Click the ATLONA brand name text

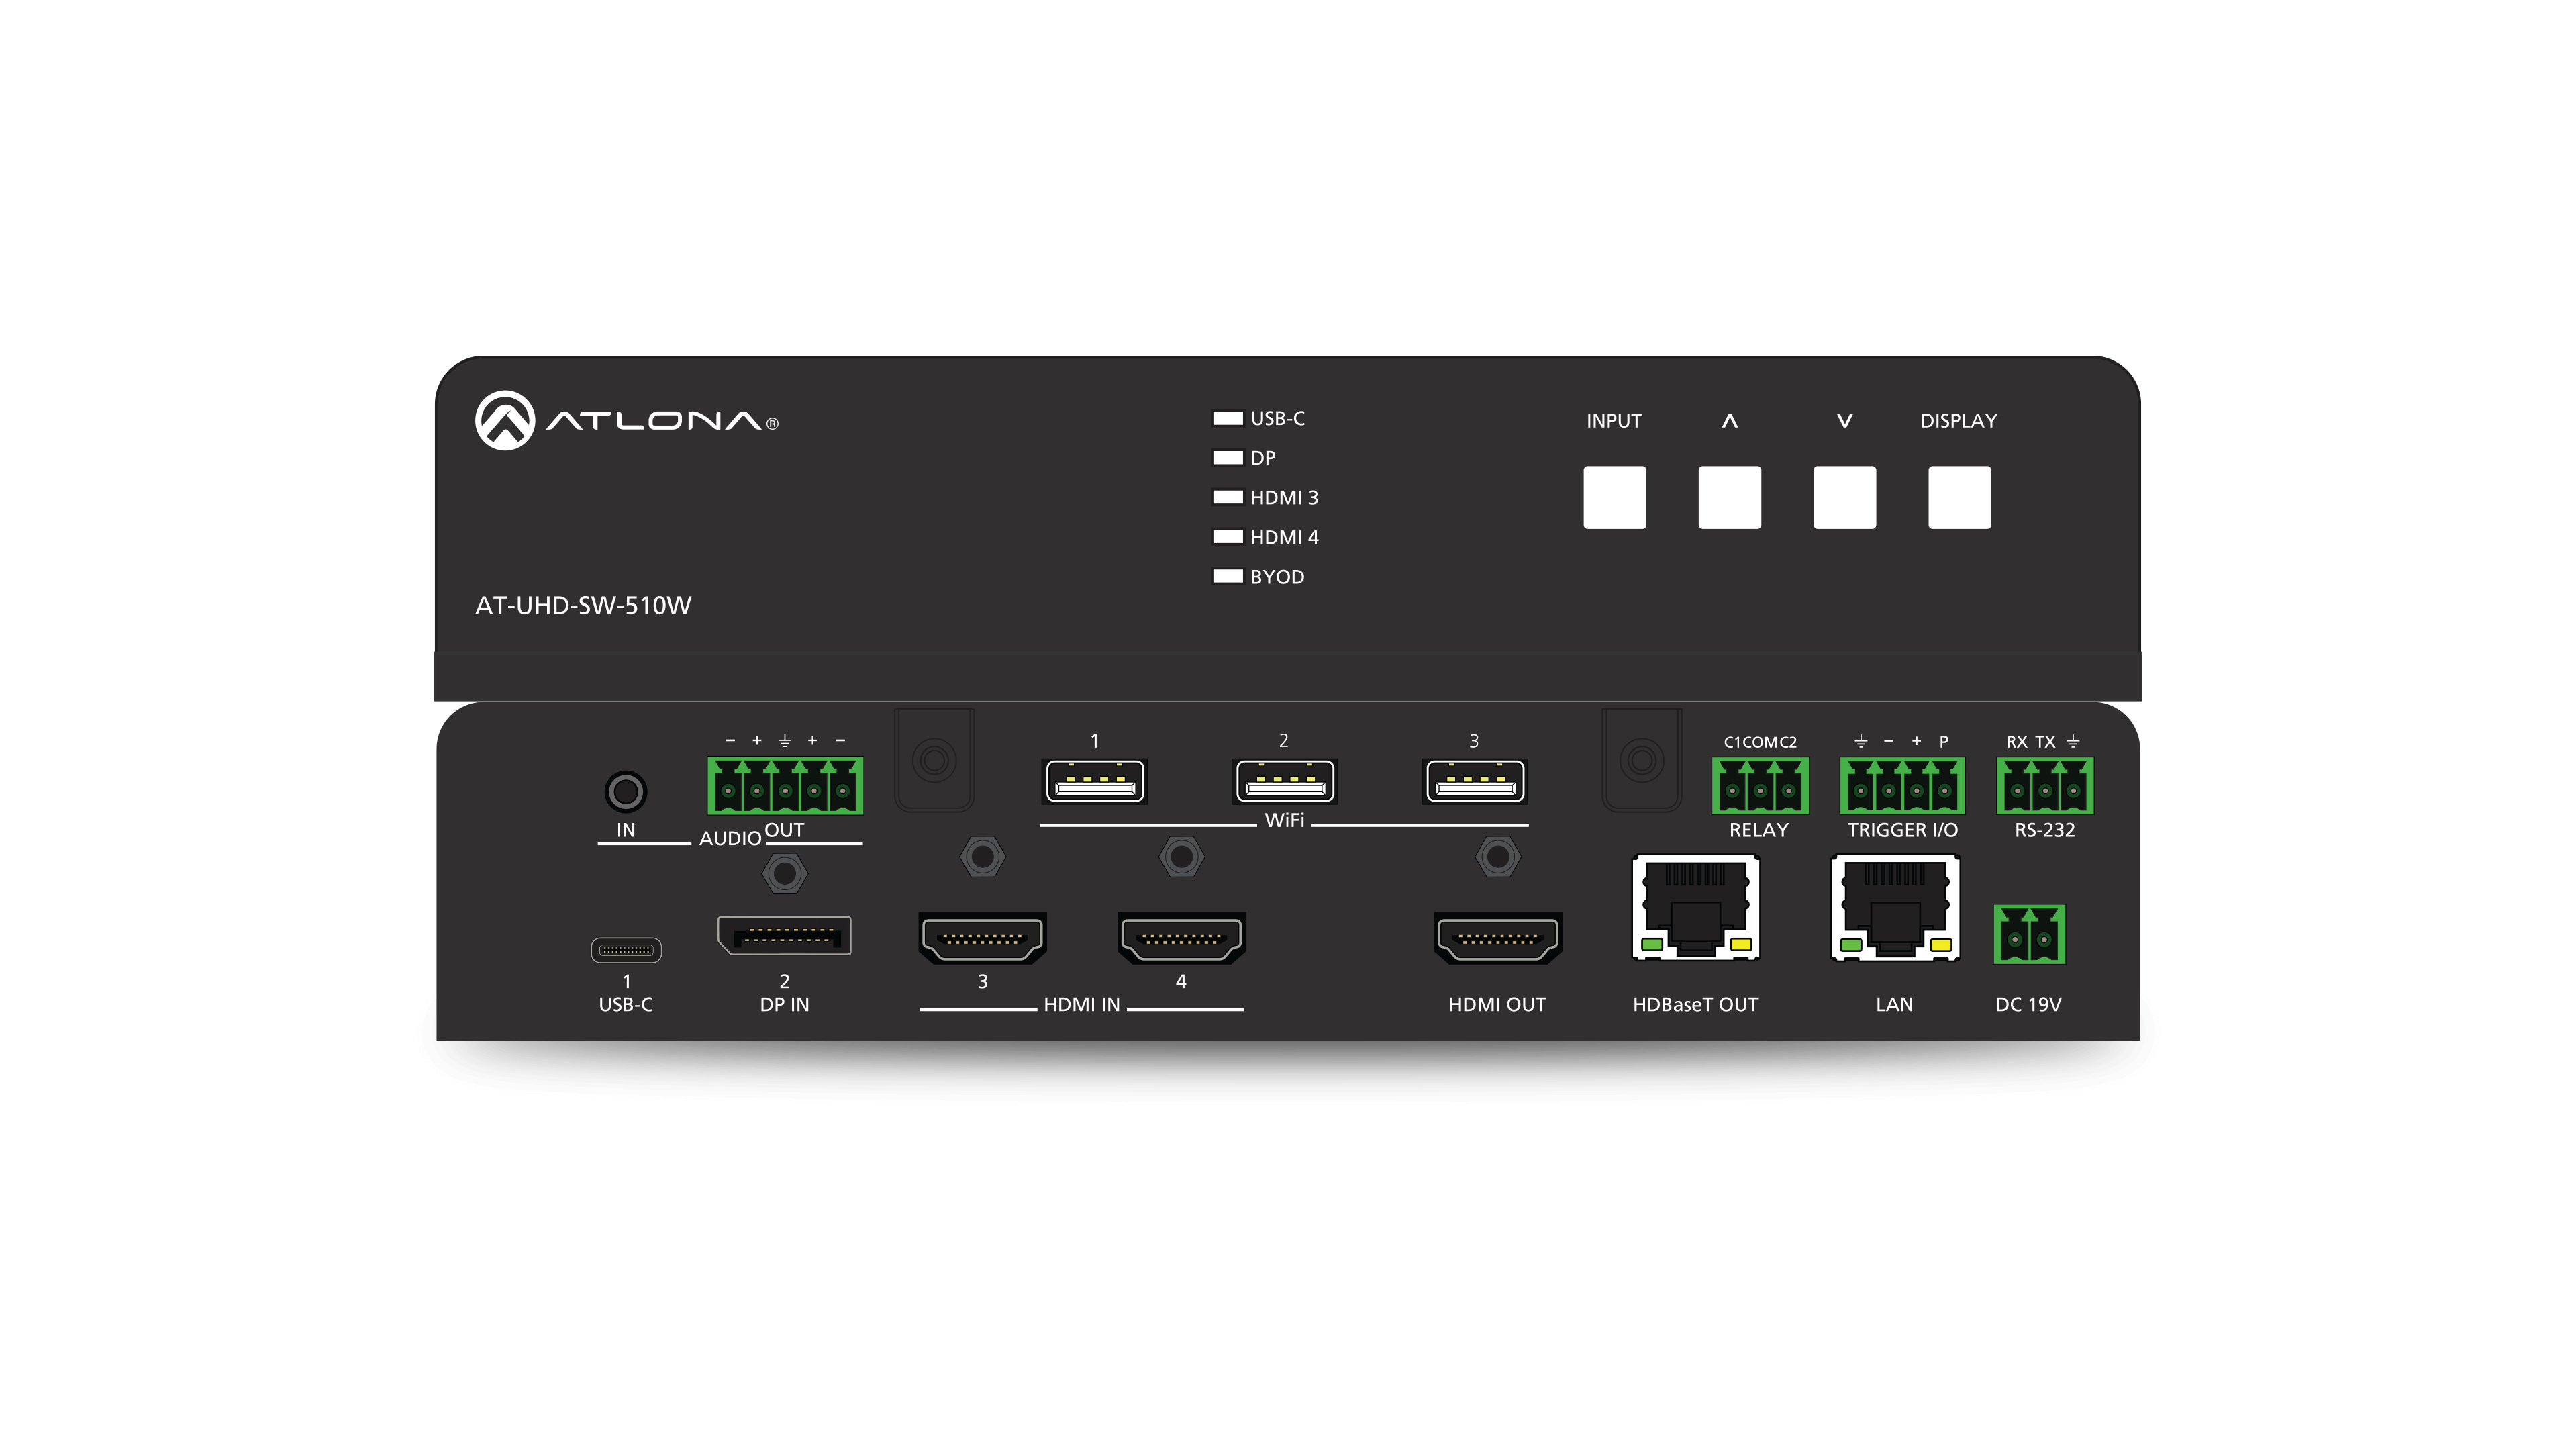pyautogui.click(x=655, y=421)
